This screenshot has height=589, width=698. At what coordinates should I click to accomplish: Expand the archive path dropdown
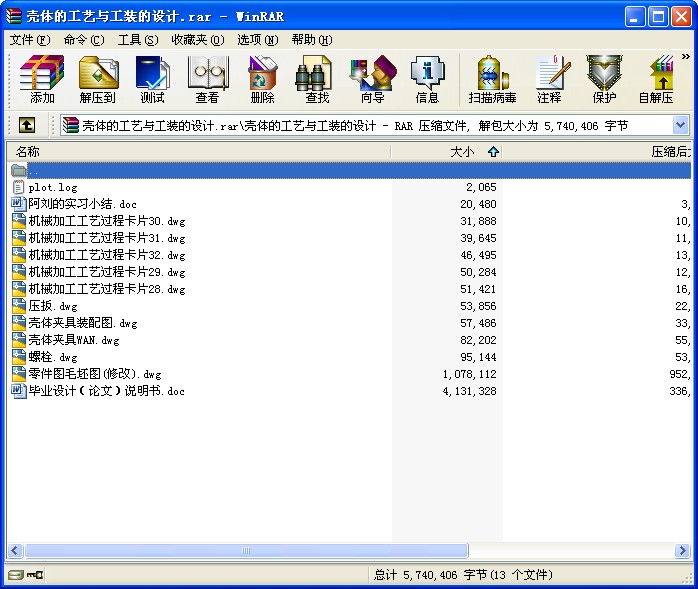pos(680,125)
